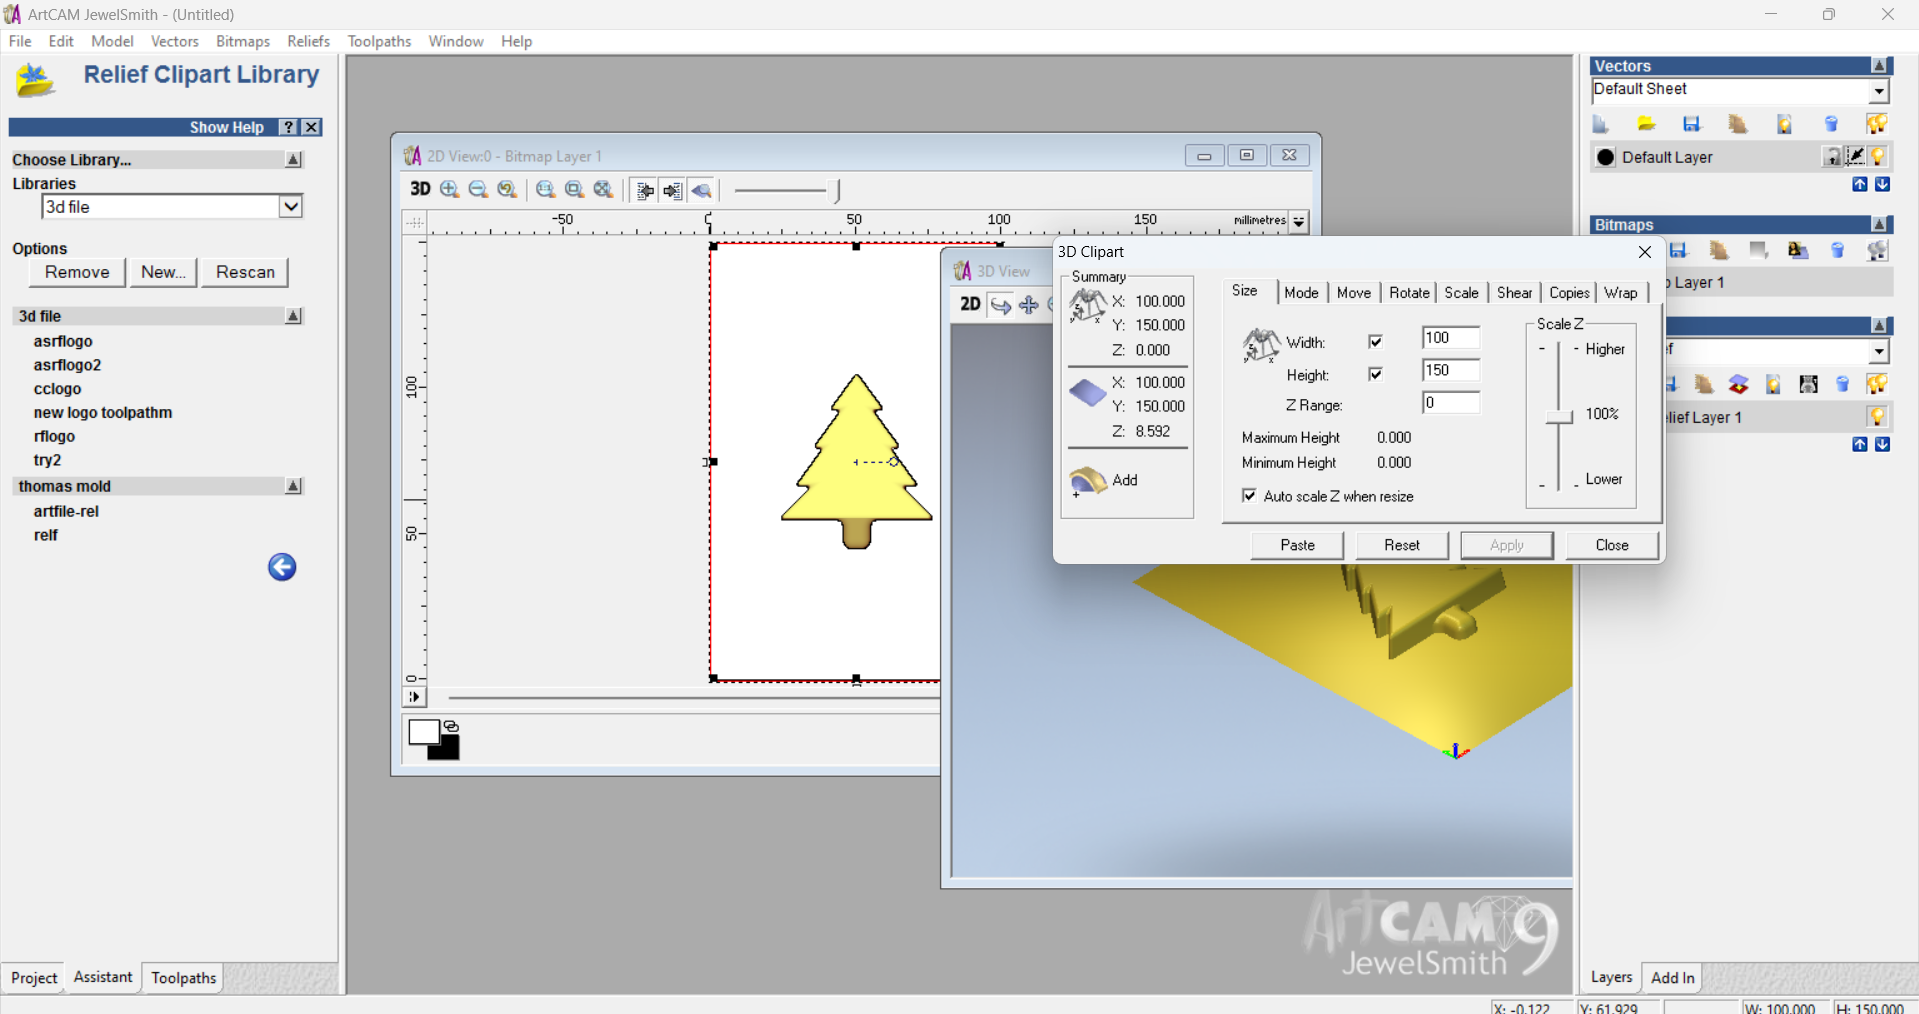Collapse thomas mold library list arrow
The height and width of the screenshot is (1014, 1919).
click(x=293, y=486)
